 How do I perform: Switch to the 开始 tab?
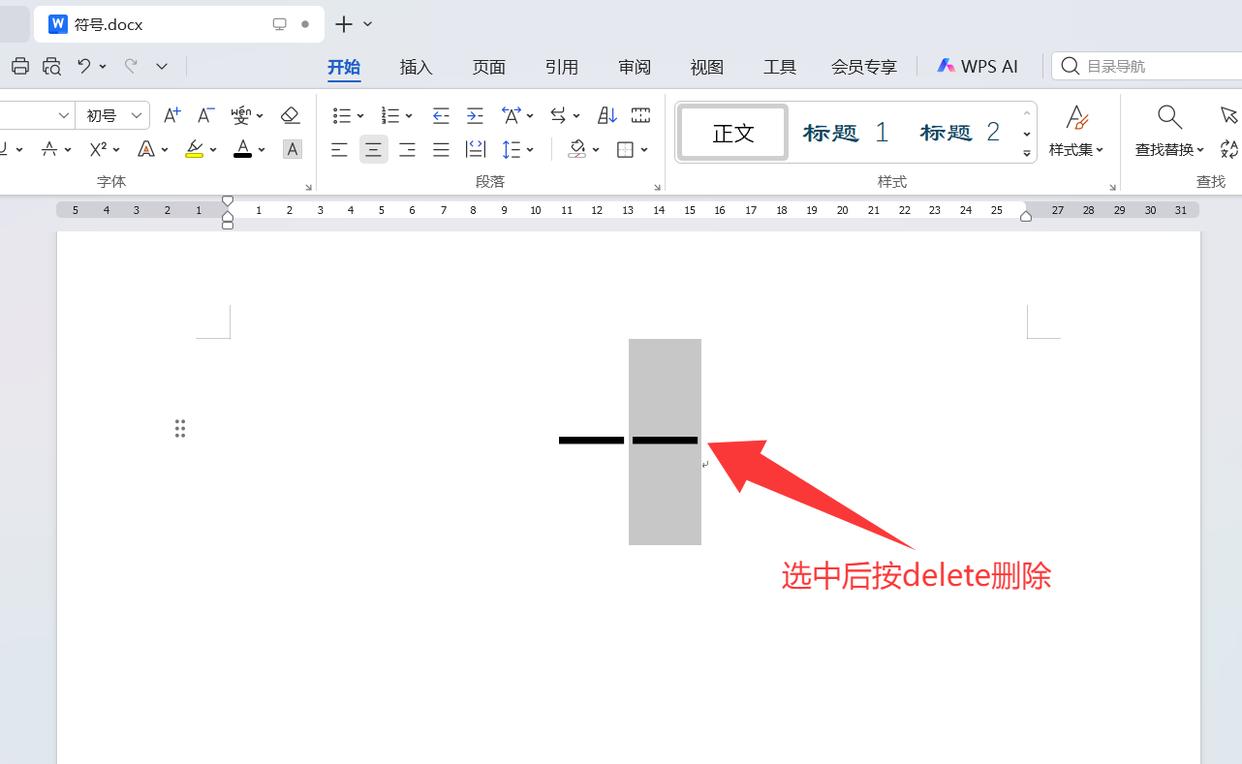[344, 67]
